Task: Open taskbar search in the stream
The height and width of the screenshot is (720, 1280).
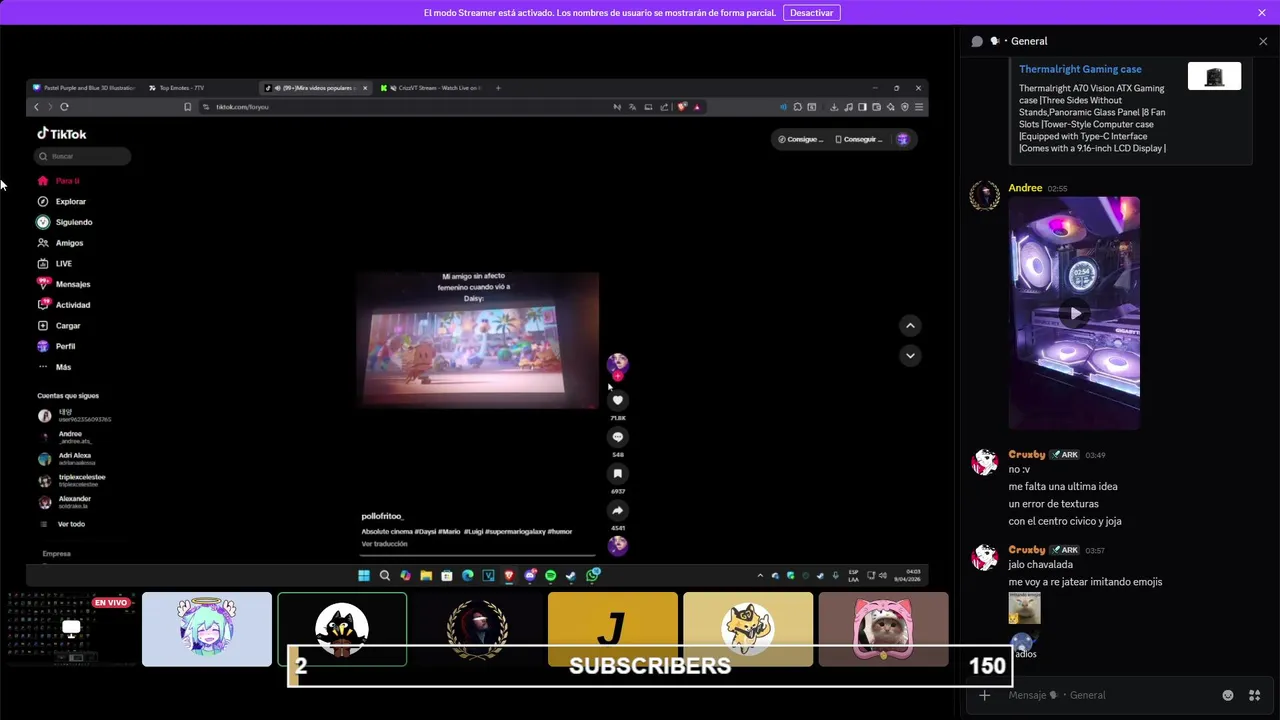Action: point(384,575)
